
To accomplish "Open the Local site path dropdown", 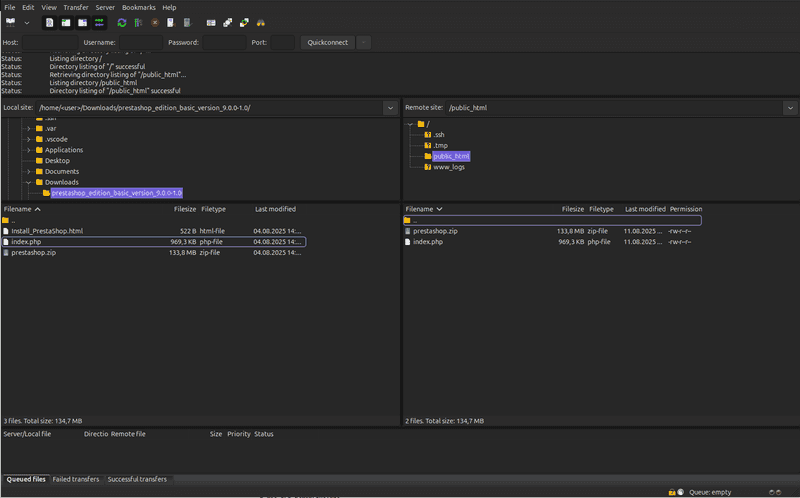I will point(390,107).
